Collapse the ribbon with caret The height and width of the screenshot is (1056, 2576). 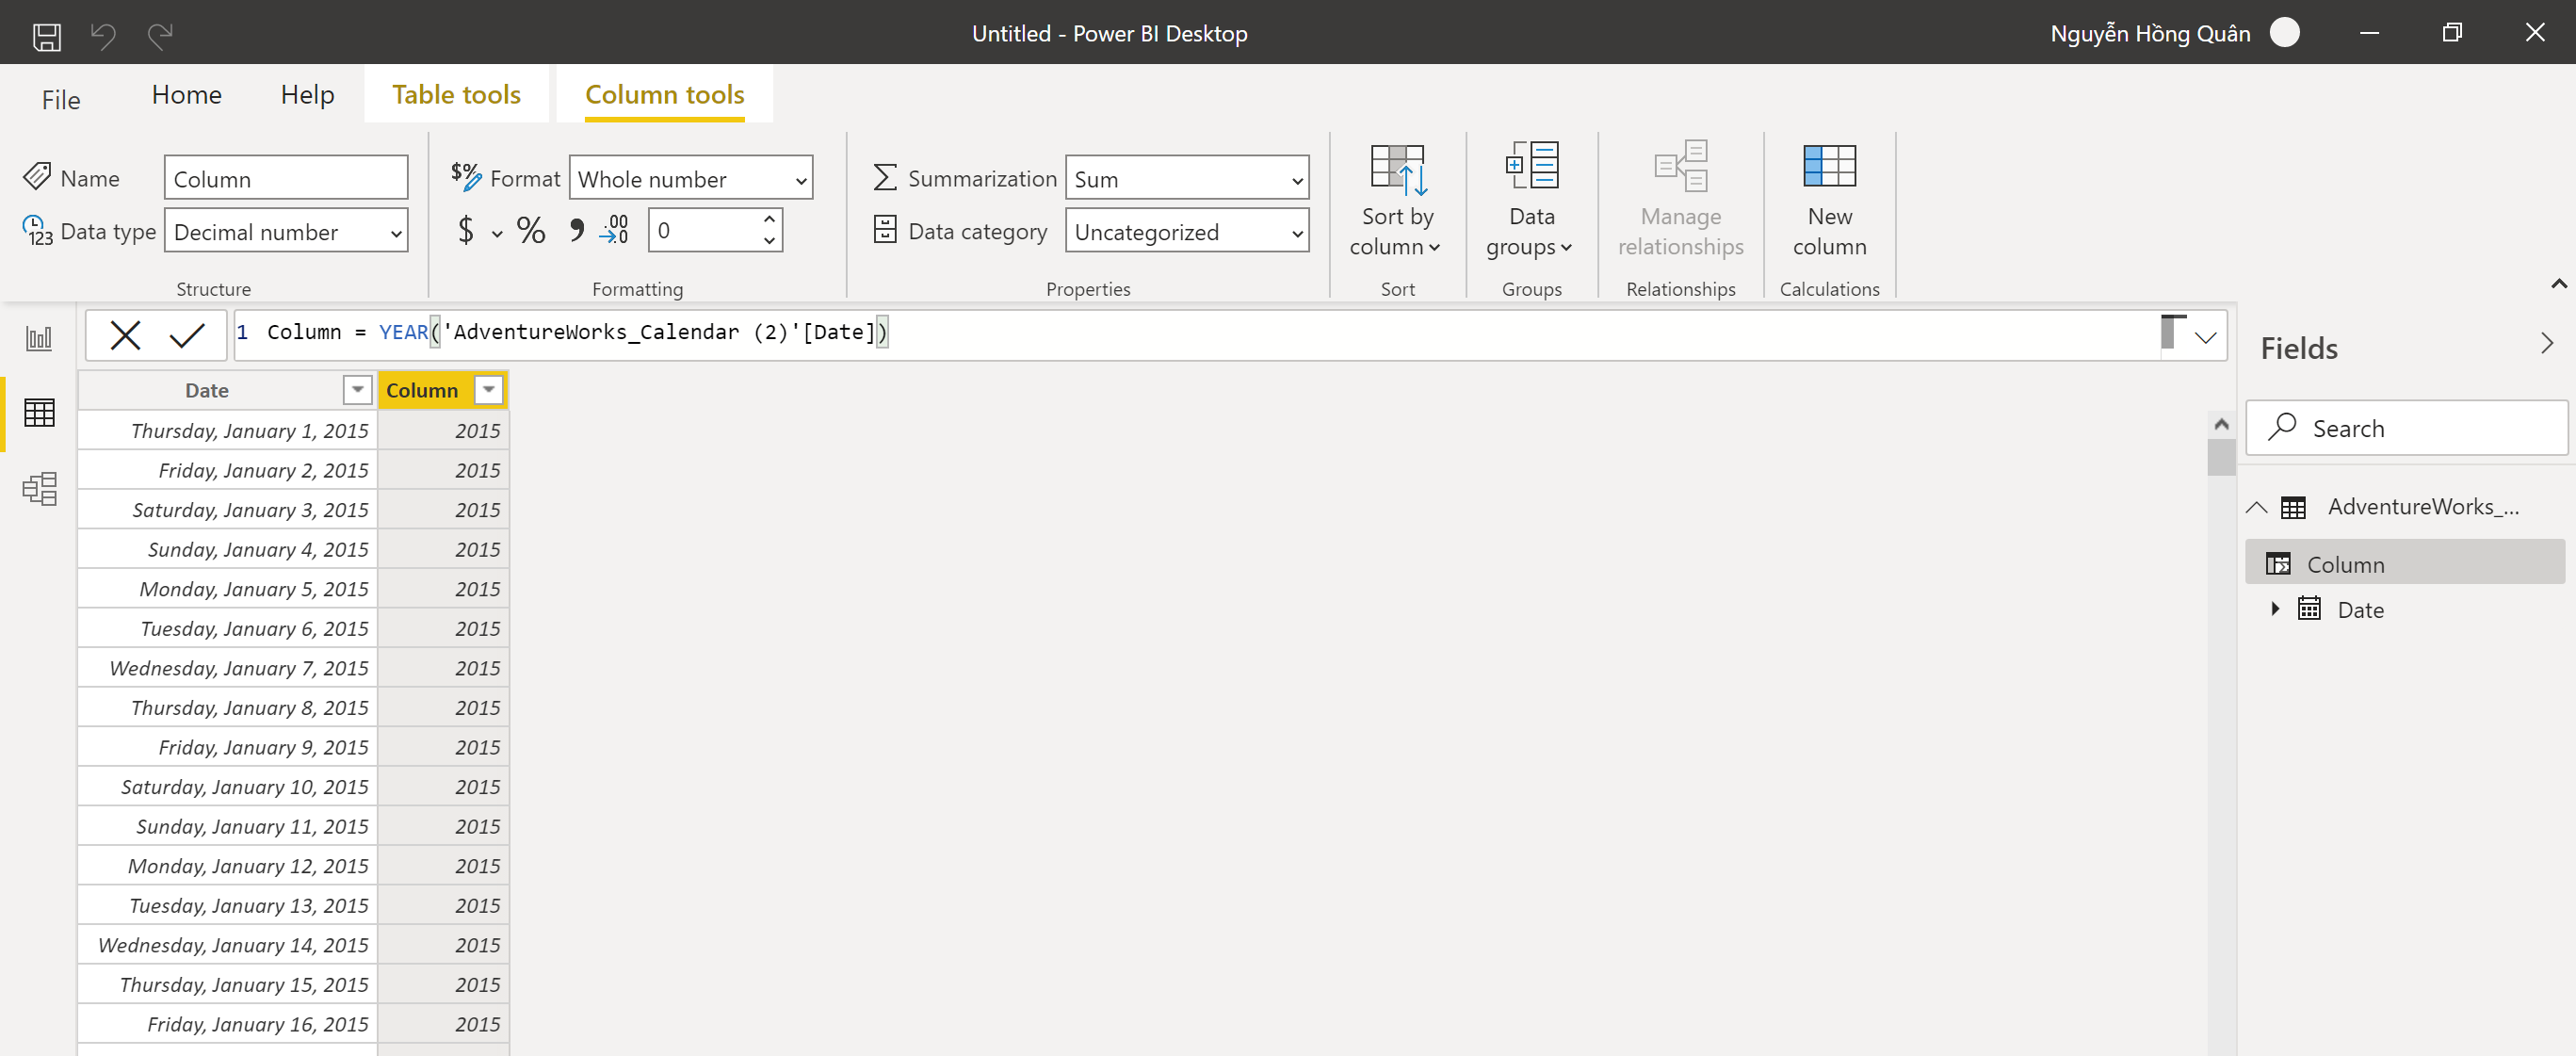click(x=2558, y=283)
